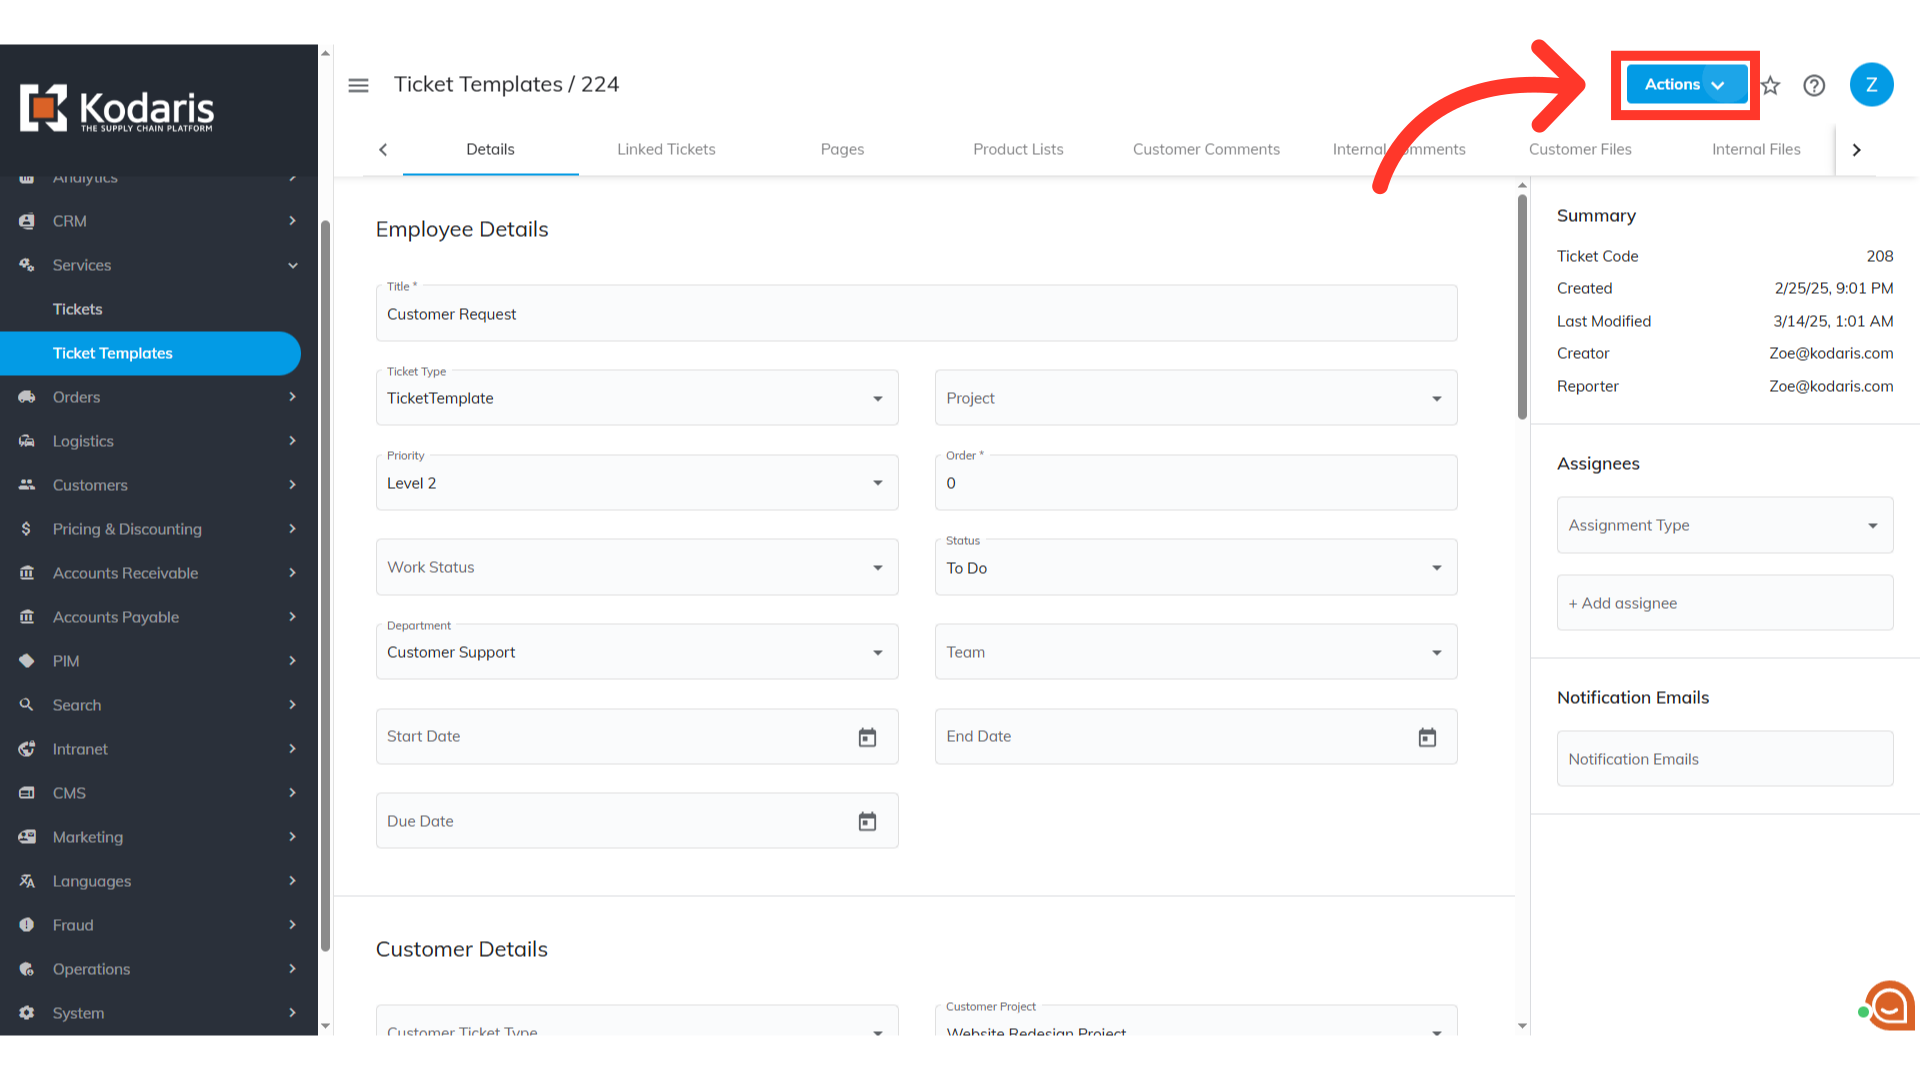Switch to the Customer Files tab
This screenshot has height=1080, width=1920.
pyautogui.click(x=1579, y=149)
